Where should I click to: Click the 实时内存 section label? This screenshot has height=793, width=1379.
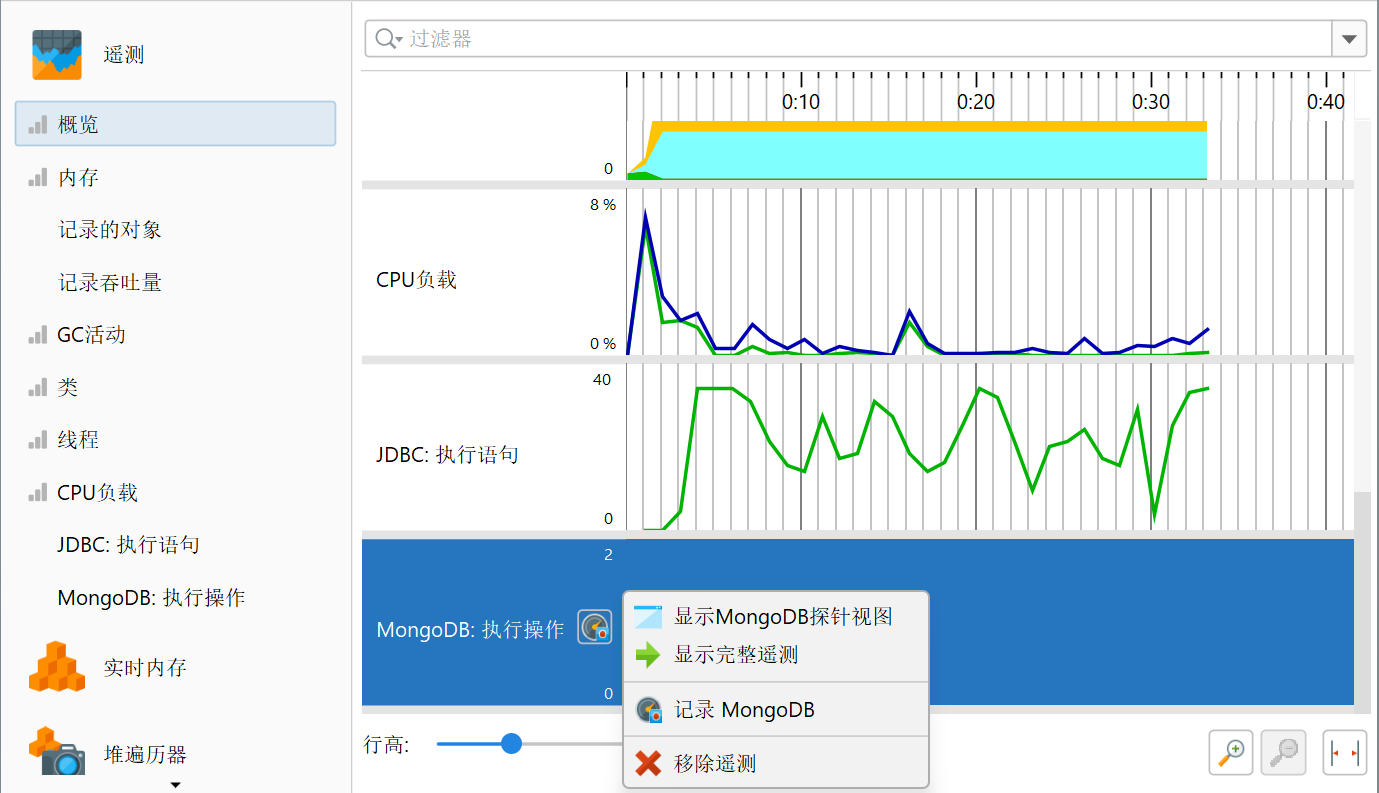pos(145,668)
